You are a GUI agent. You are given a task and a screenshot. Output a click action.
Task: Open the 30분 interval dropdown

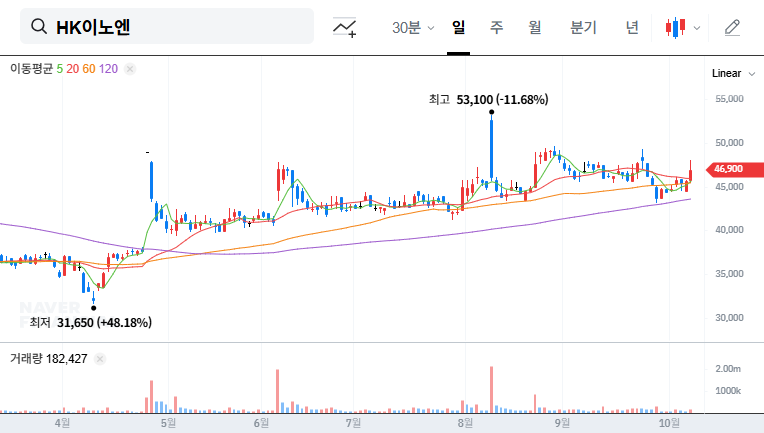(413, 27)
